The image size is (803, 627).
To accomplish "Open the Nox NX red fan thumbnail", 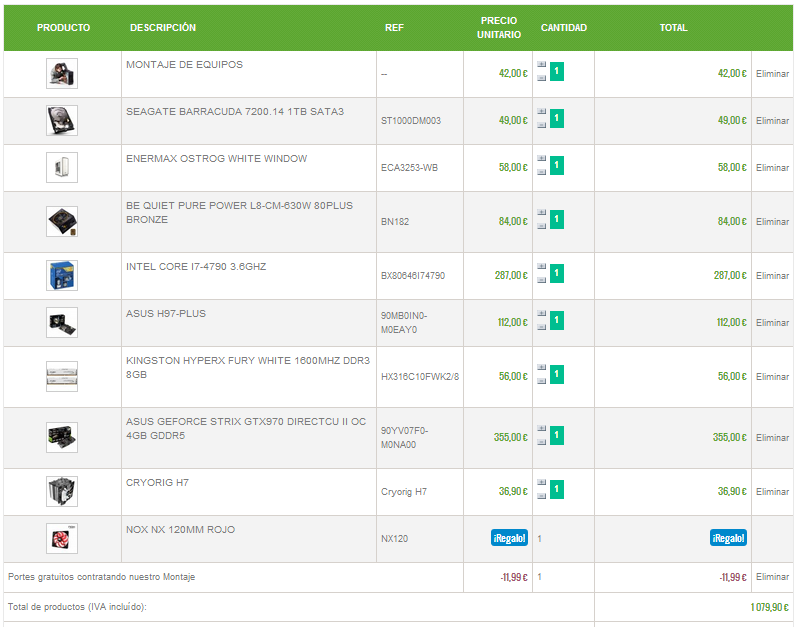I will click(62, 538).
